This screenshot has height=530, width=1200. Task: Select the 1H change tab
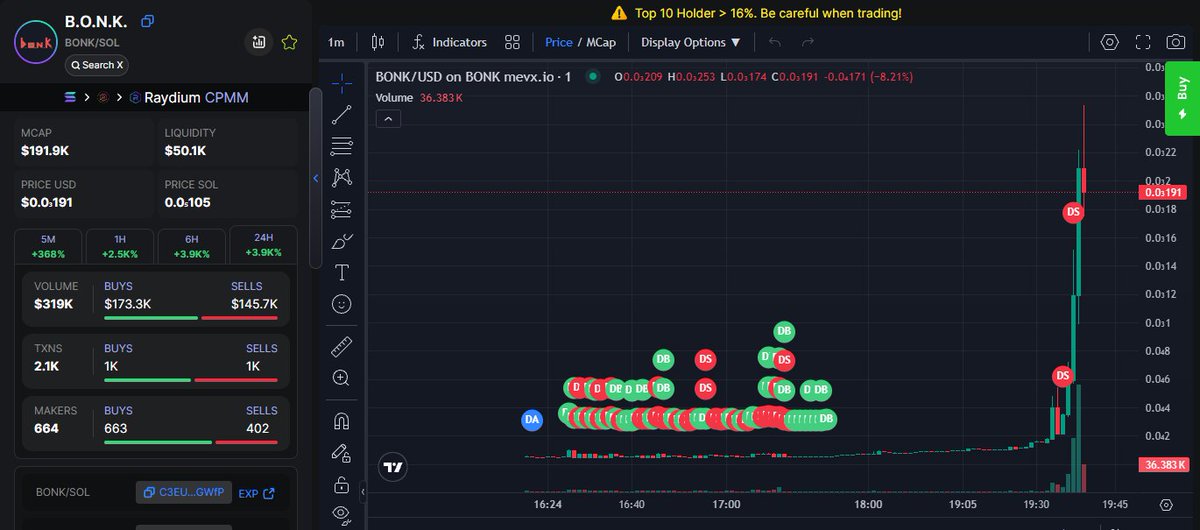point(120,246)
